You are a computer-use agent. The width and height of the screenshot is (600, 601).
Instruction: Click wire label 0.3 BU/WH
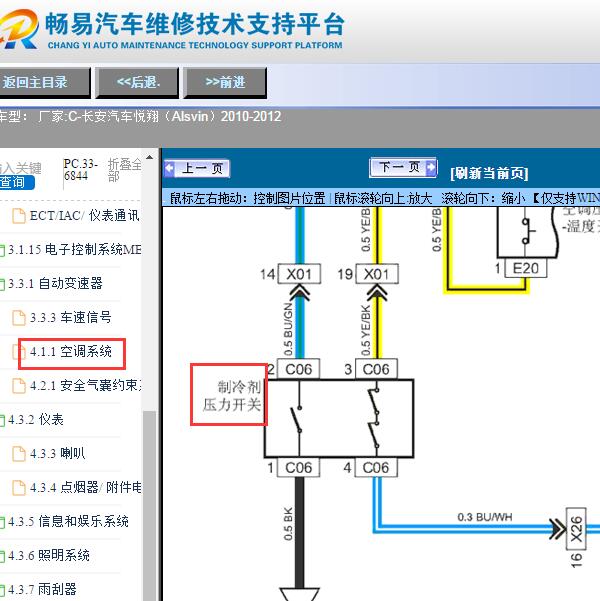[x=485, y=517]
